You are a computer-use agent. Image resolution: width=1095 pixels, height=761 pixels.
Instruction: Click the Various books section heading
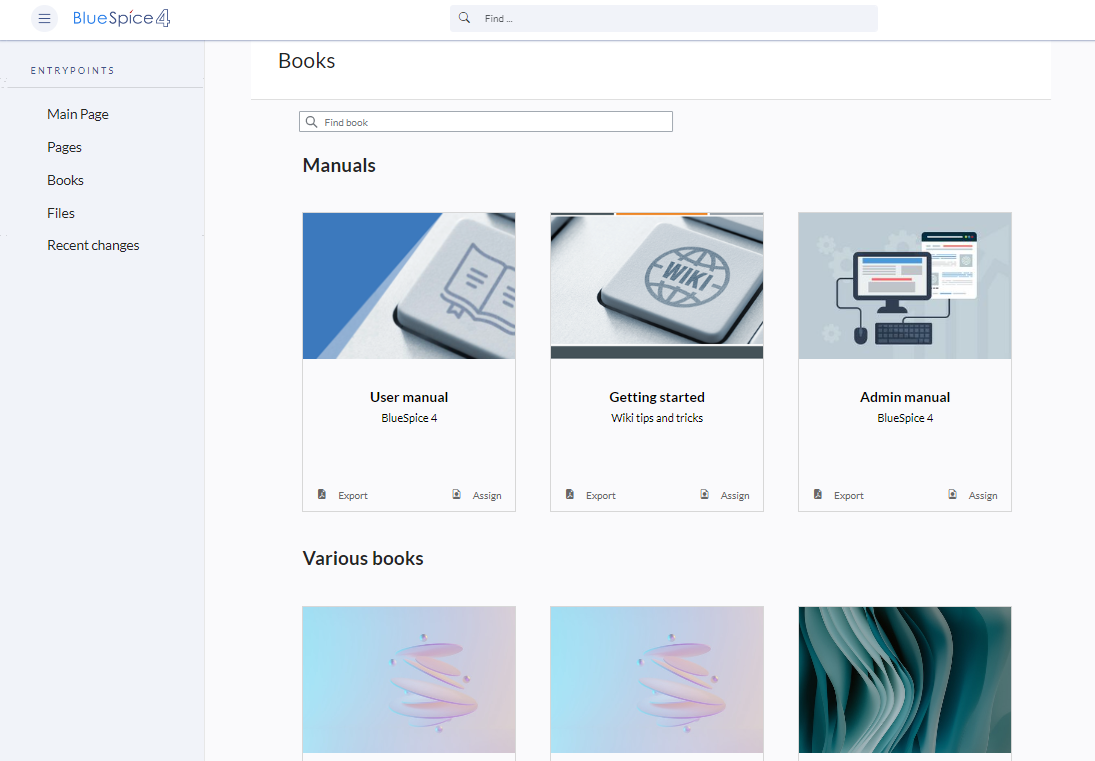(363, 559)
